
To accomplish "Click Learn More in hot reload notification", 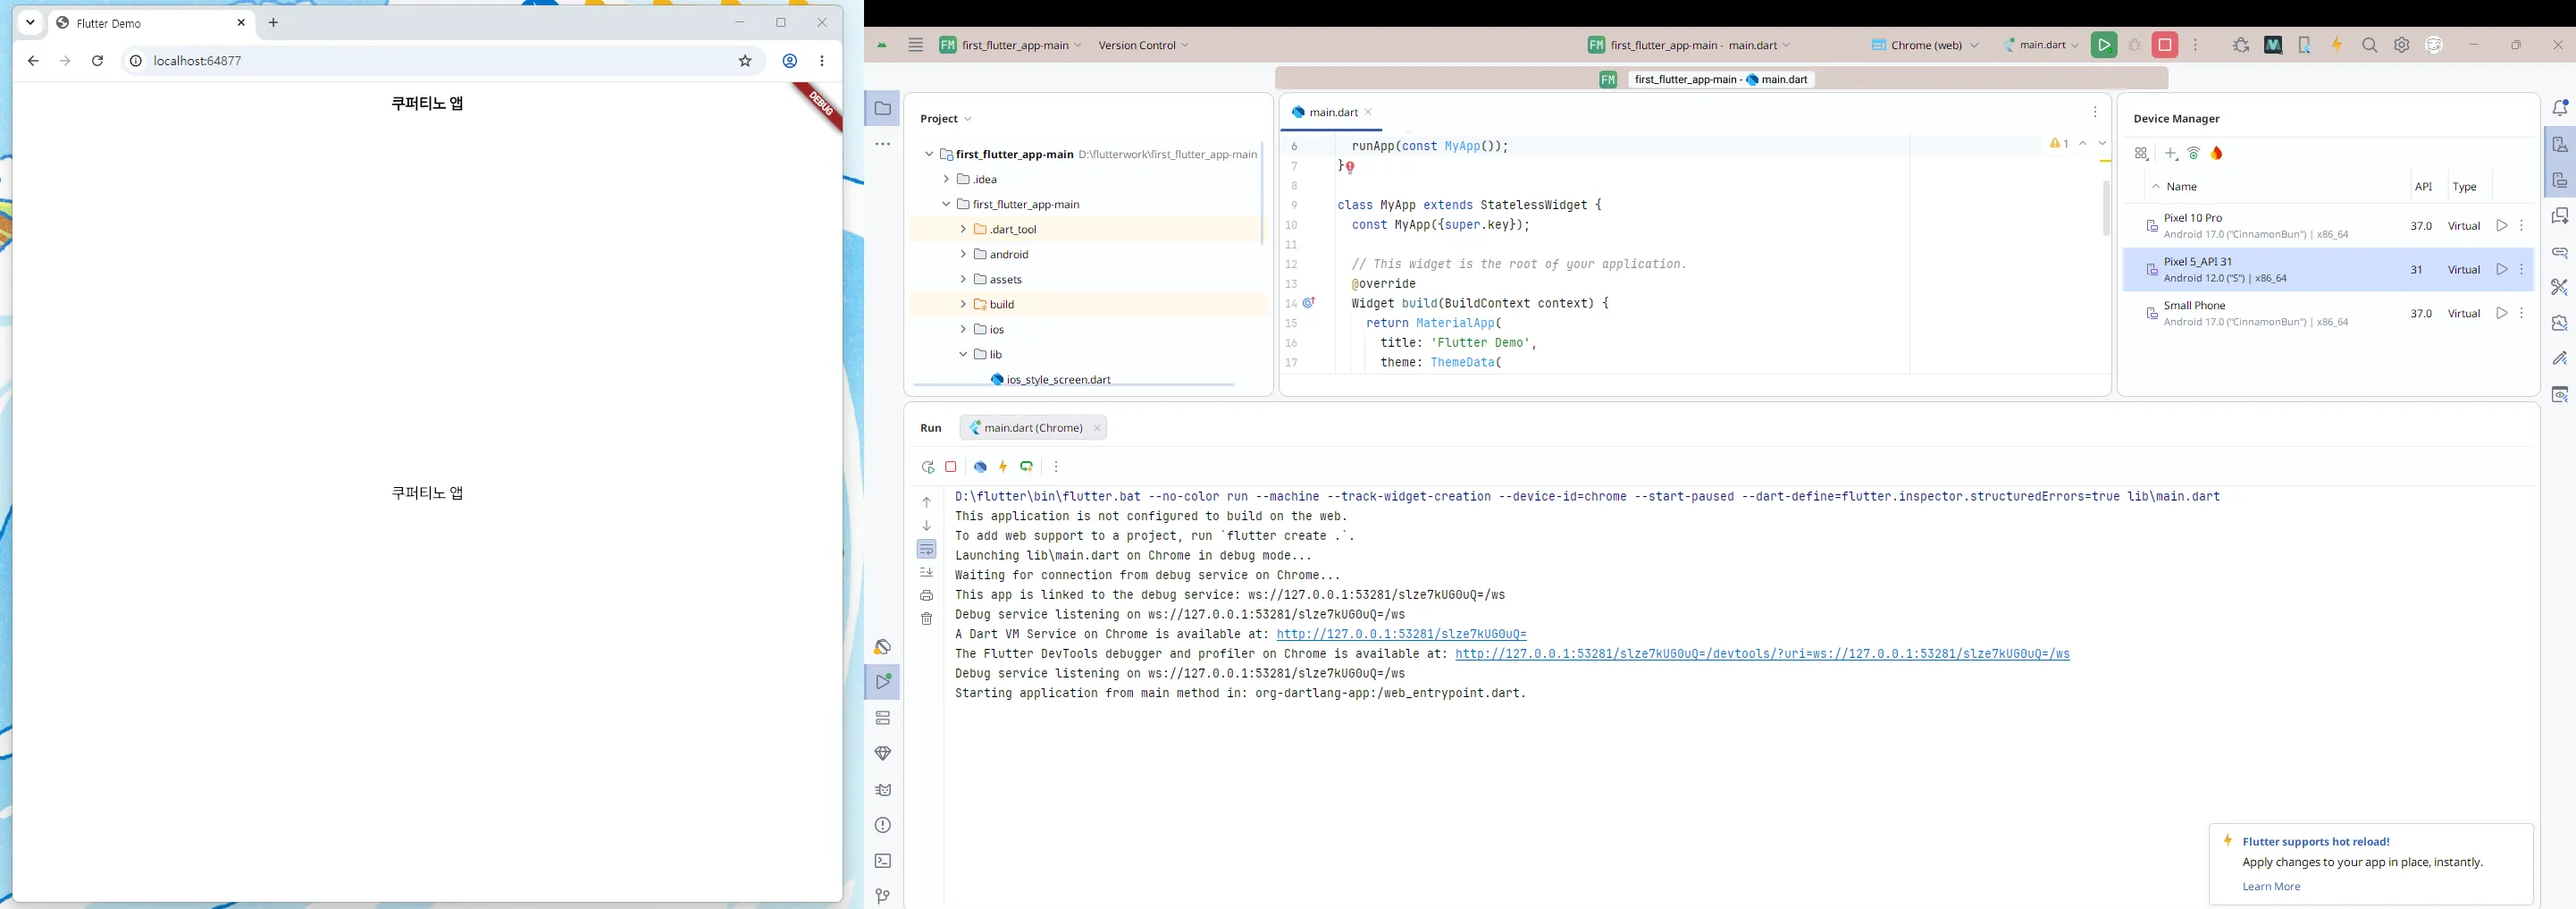I will pos(2271,887).
